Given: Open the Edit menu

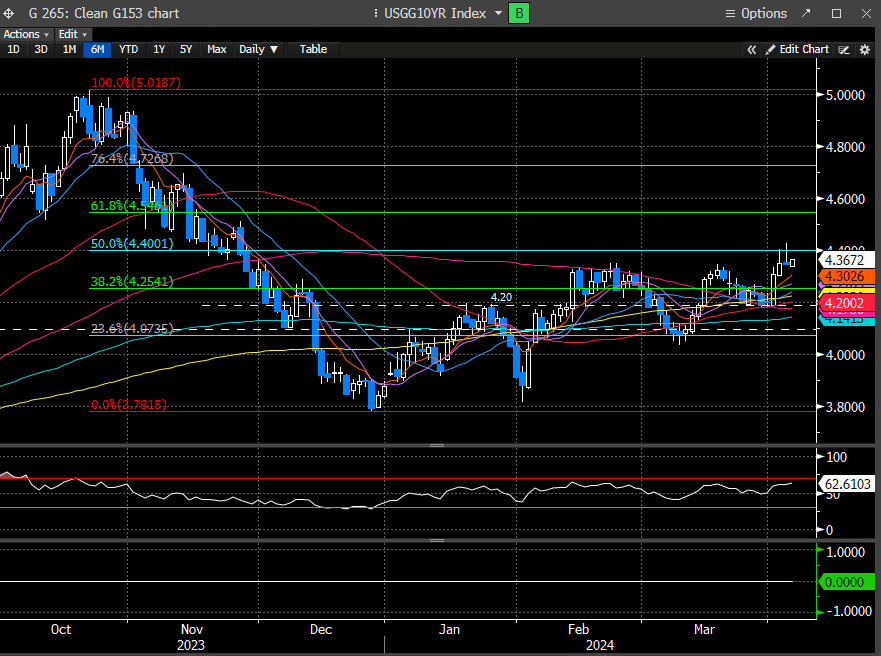Looking at the screenshot, I should (x=68, y=34).
